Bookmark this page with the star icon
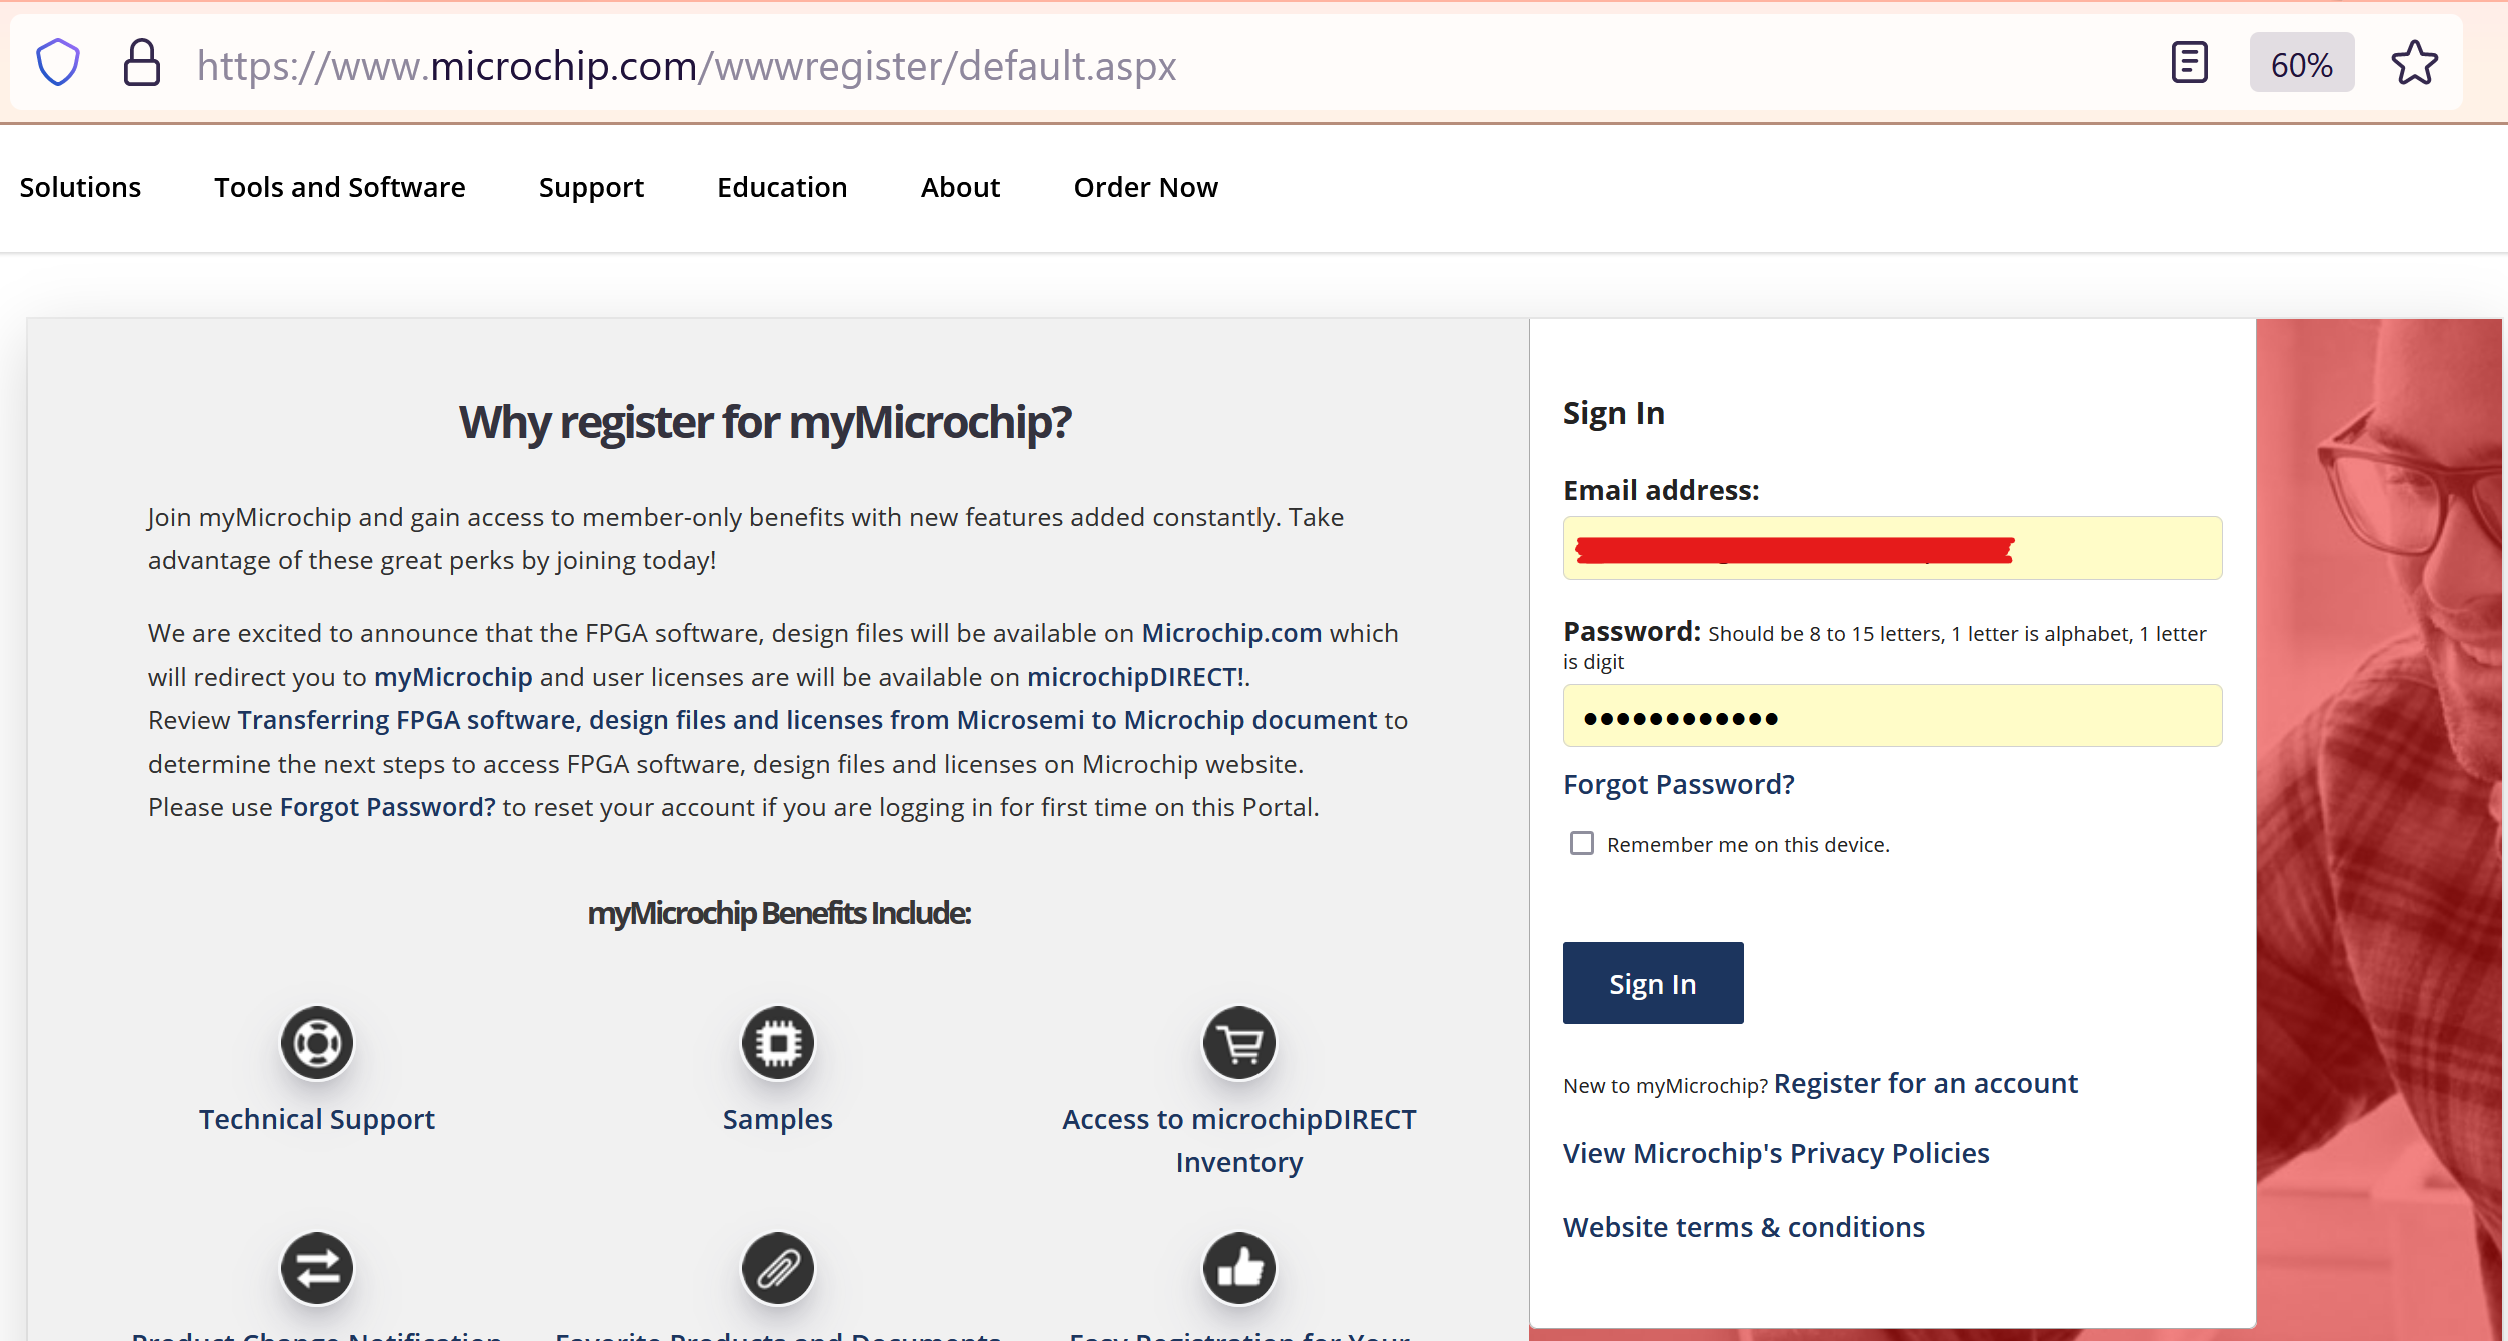 (x=2414, y=63)
